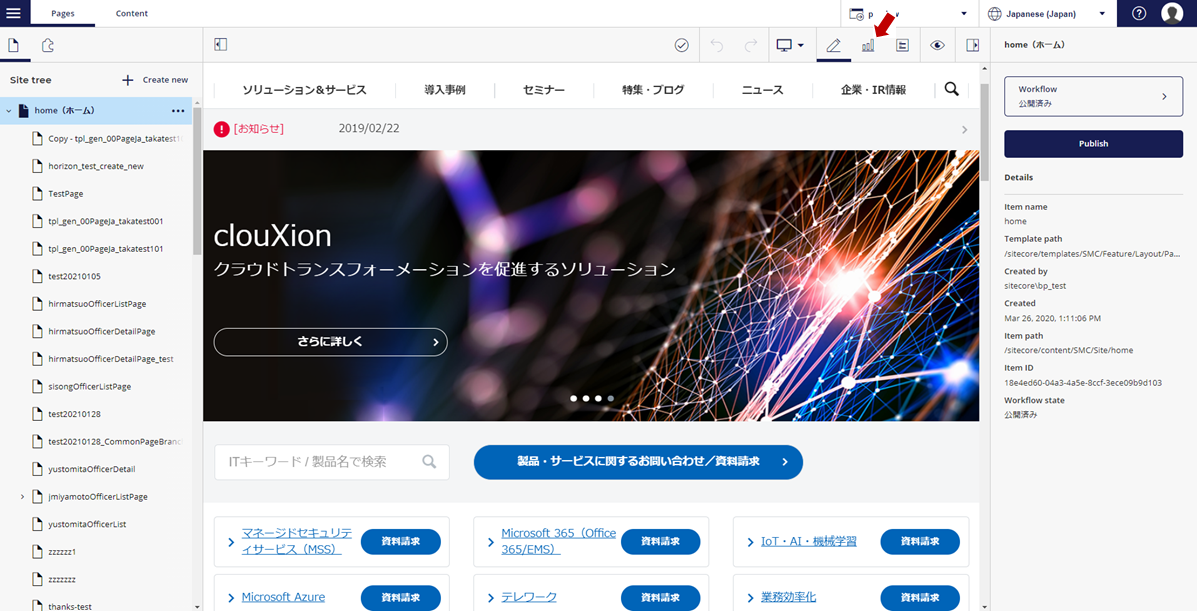The width and height of the screenshot is (1197, 611).
Task: Select sisongOfficerListPage tree item
Action: [x=89, y=386]
